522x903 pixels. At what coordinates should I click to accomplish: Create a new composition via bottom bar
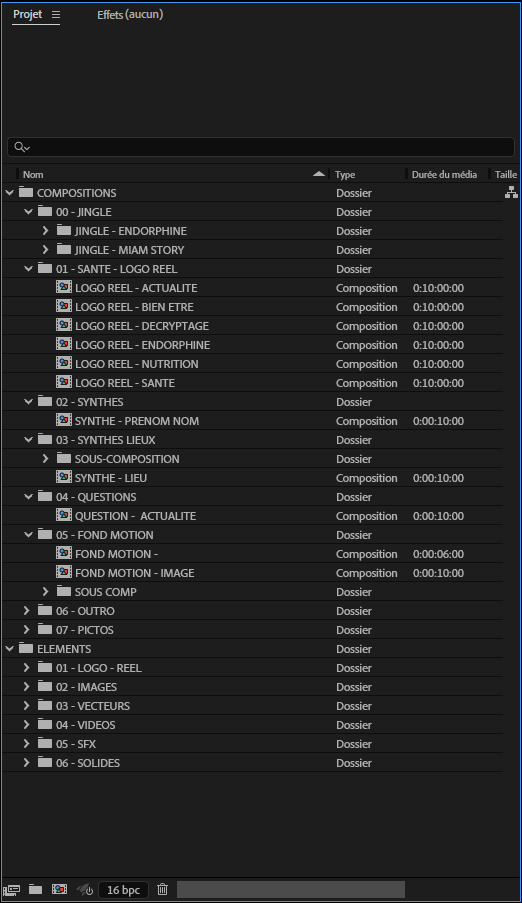(59, 890)
